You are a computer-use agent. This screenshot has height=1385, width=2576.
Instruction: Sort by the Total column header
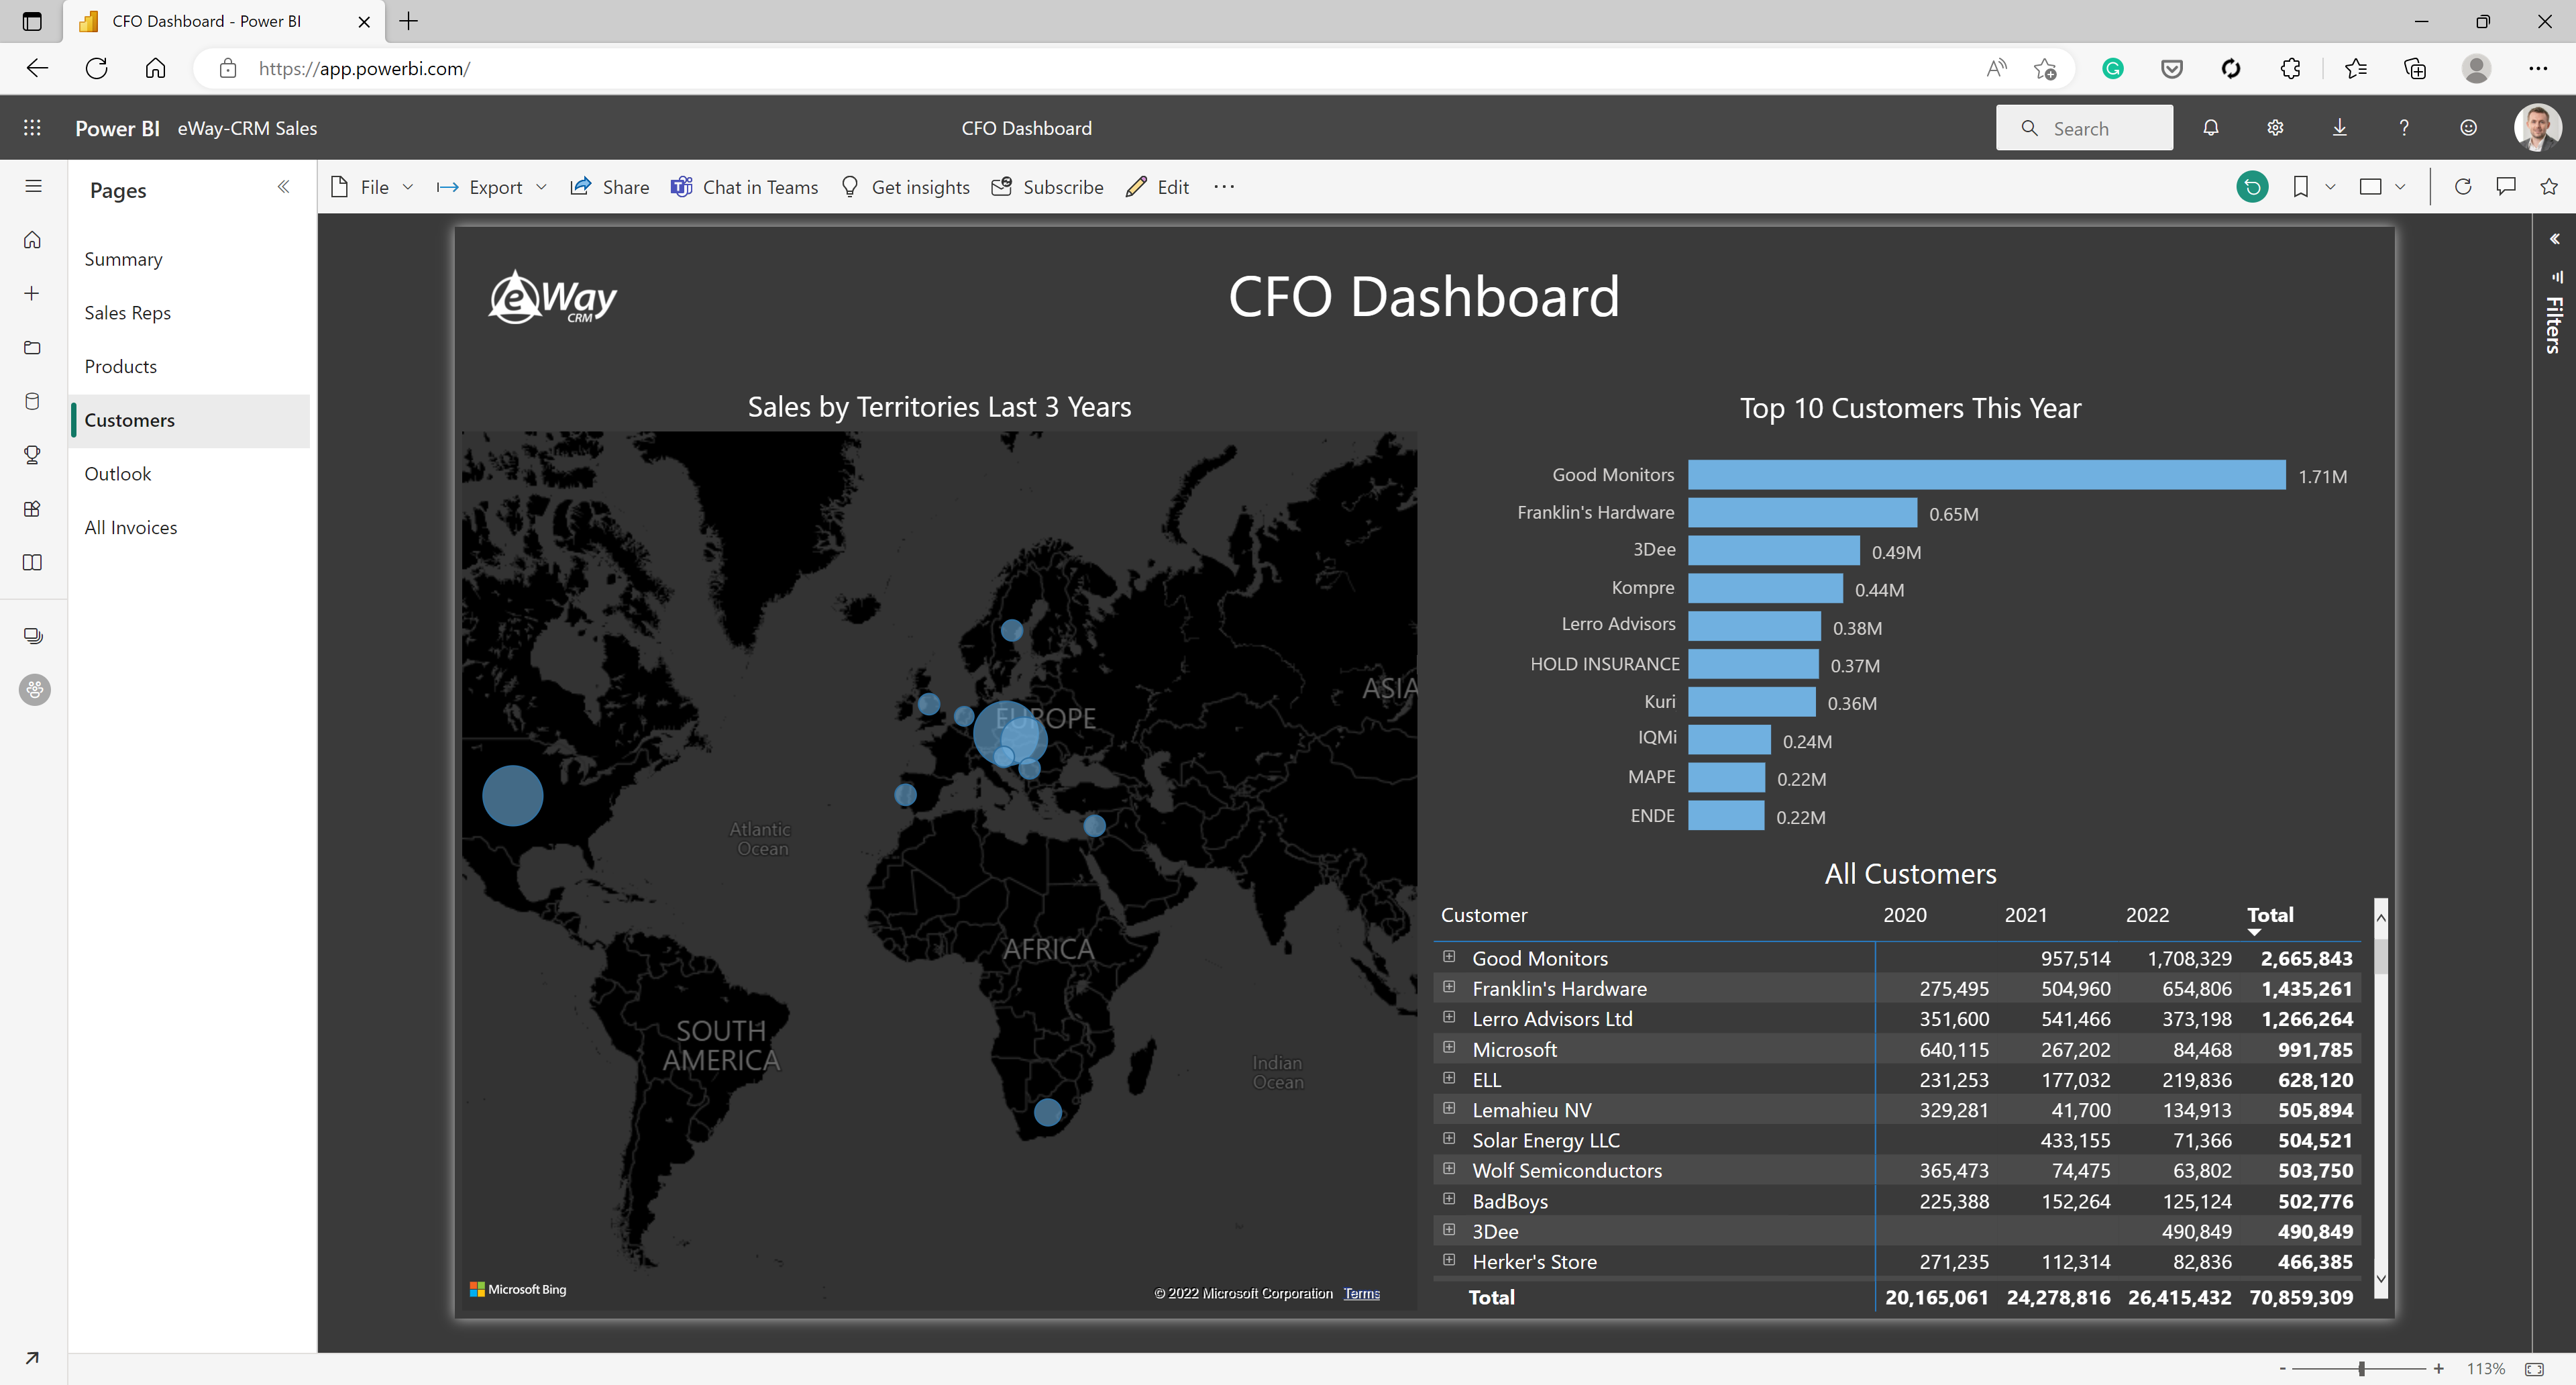click(x=2270, y=915)
